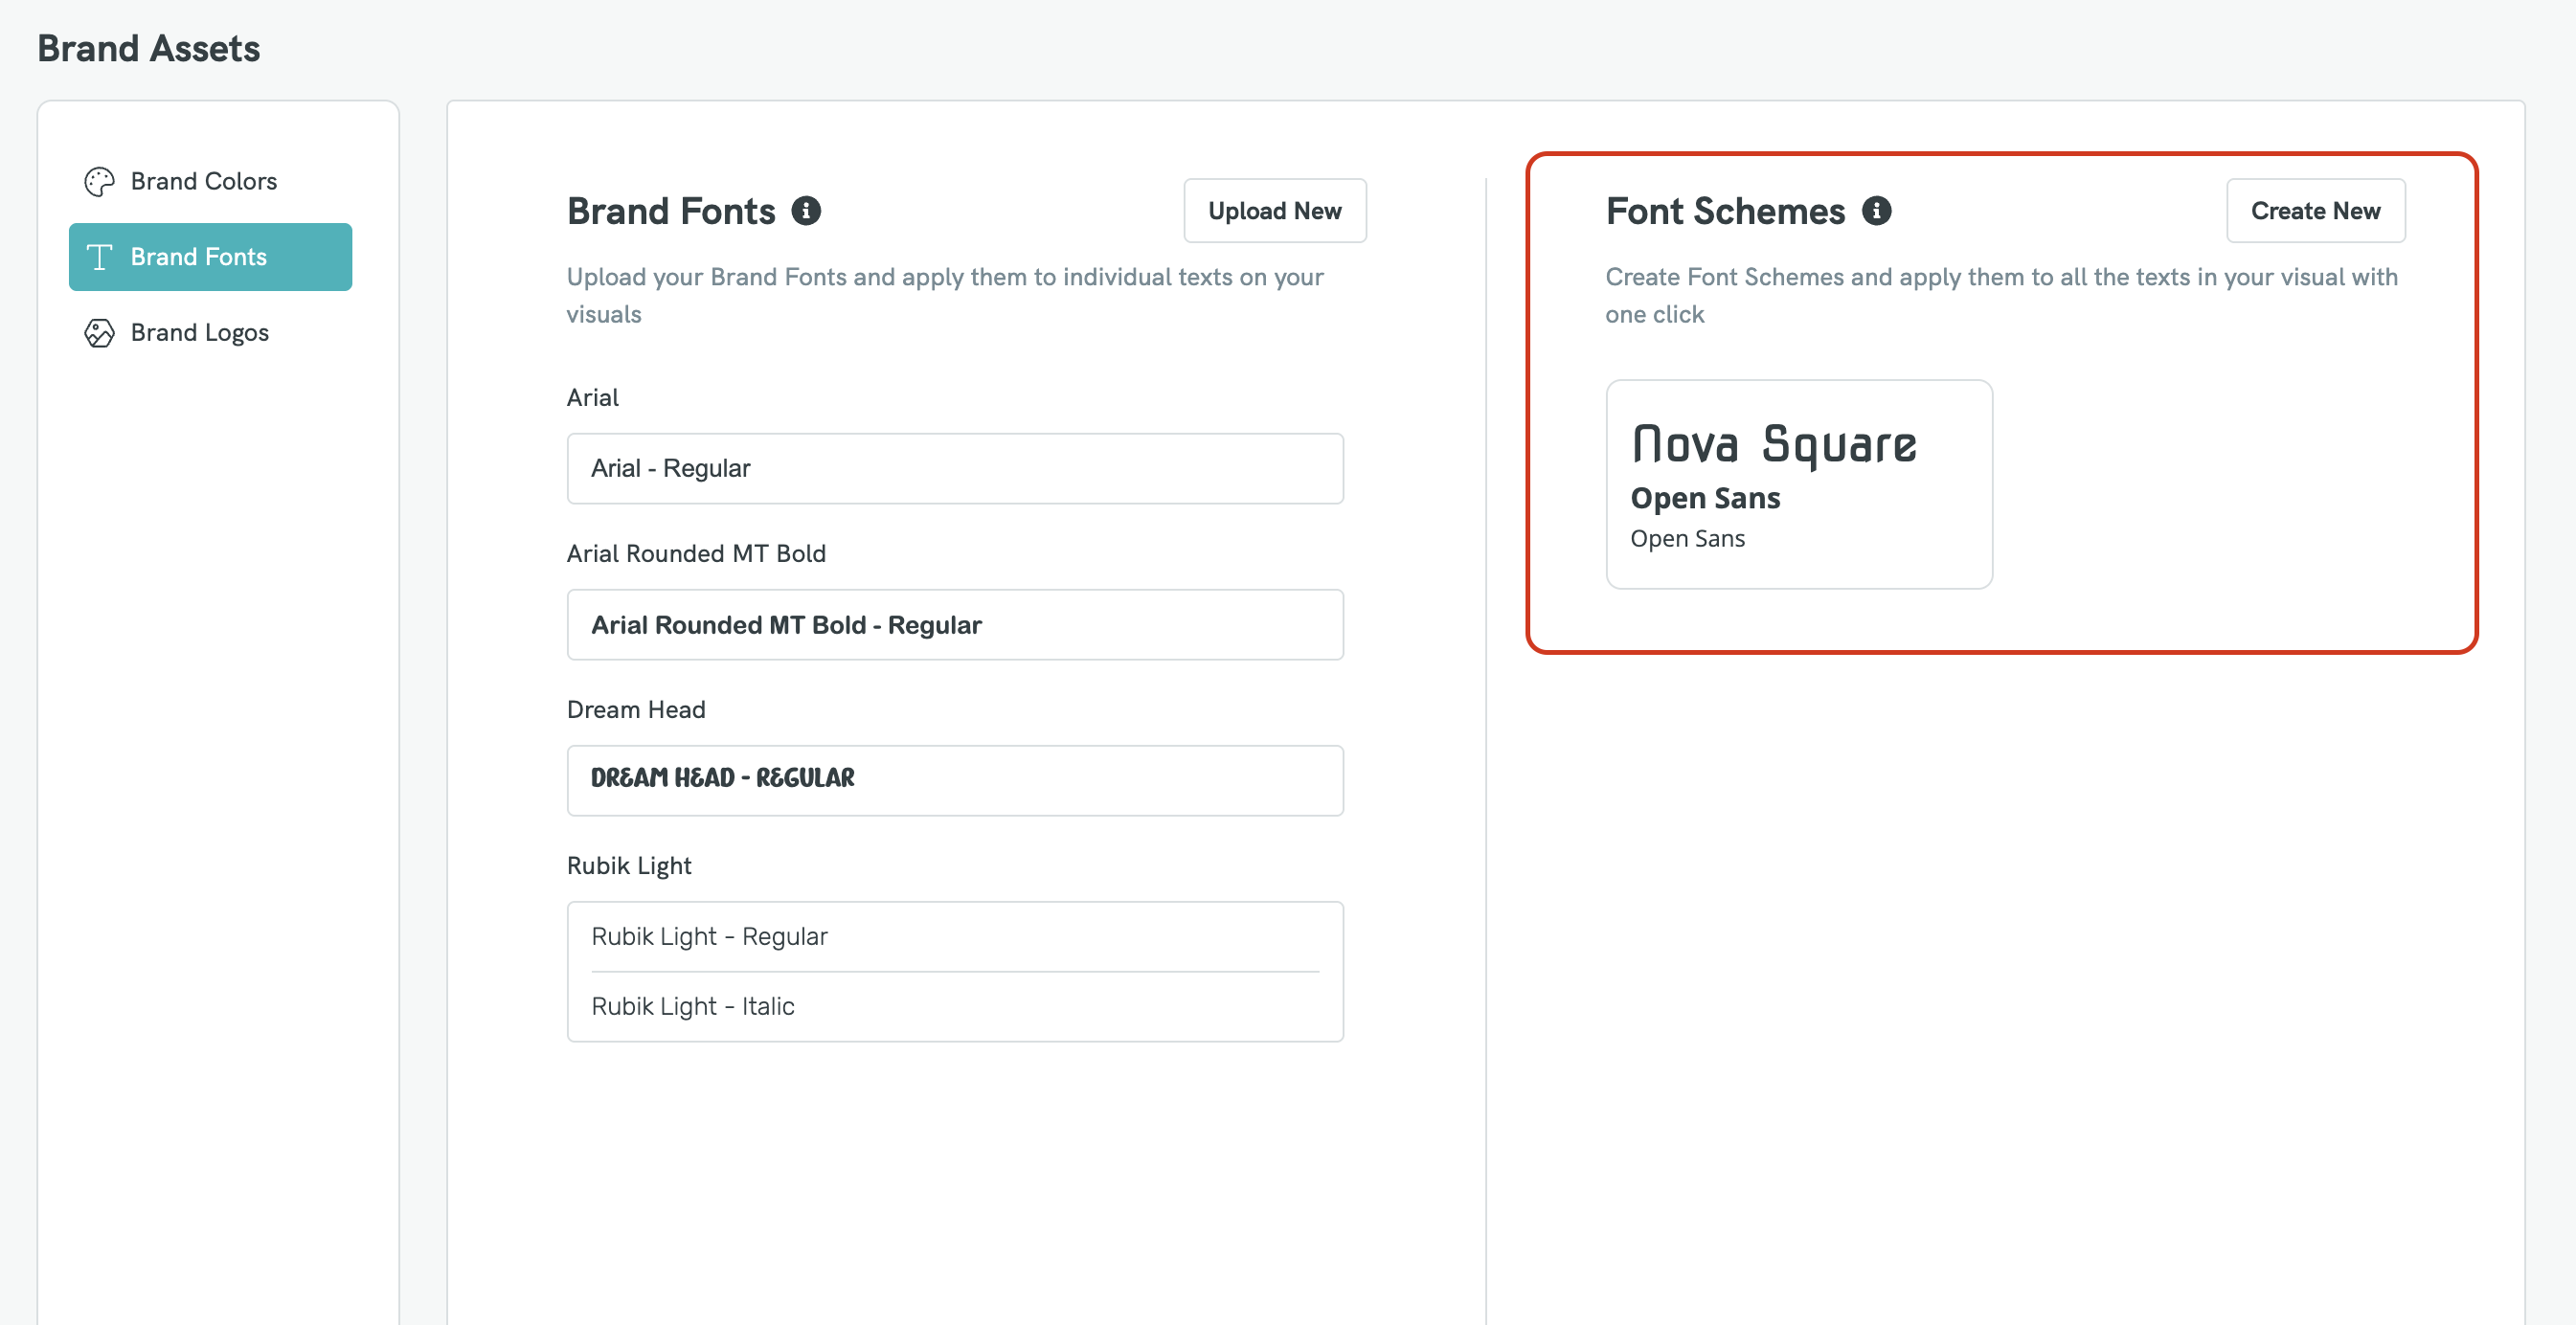Viewport: 2576px width, 1325px height.
Task: Click the Brand Fonts main heading
Action: pyautogui.click(x=671, y=211)
